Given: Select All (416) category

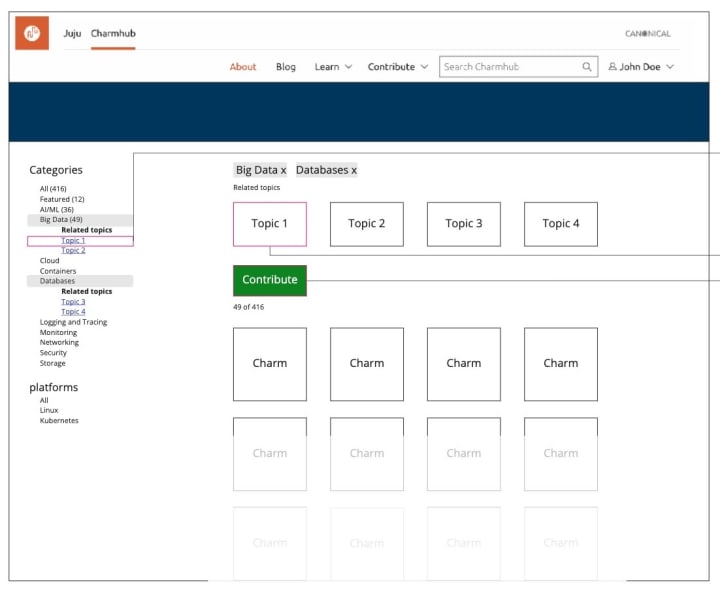Looking at the screenshot, I should (x=53, y=189).
